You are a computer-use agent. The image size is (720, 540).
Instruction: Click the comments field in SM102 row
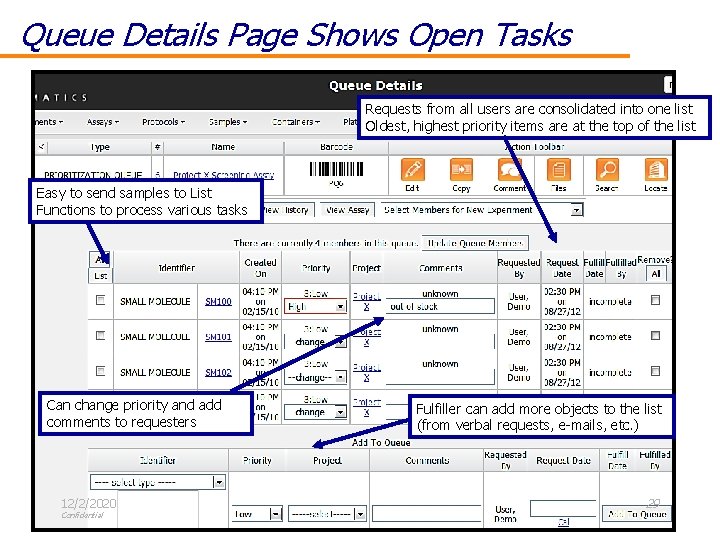click(440, 377)
